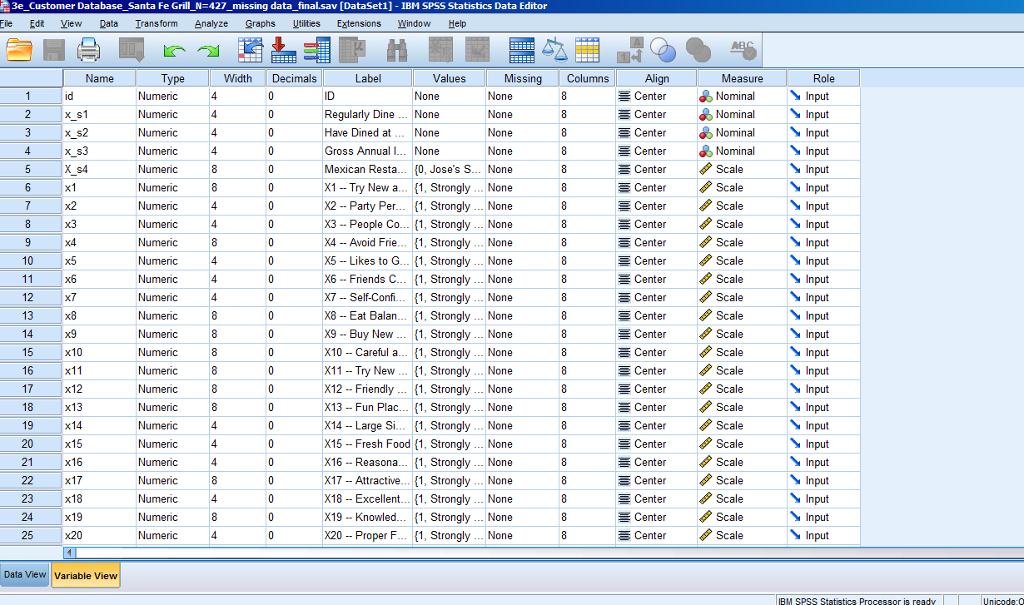
Task: Click the Save floppy disk icon
Action: point(54,50)
